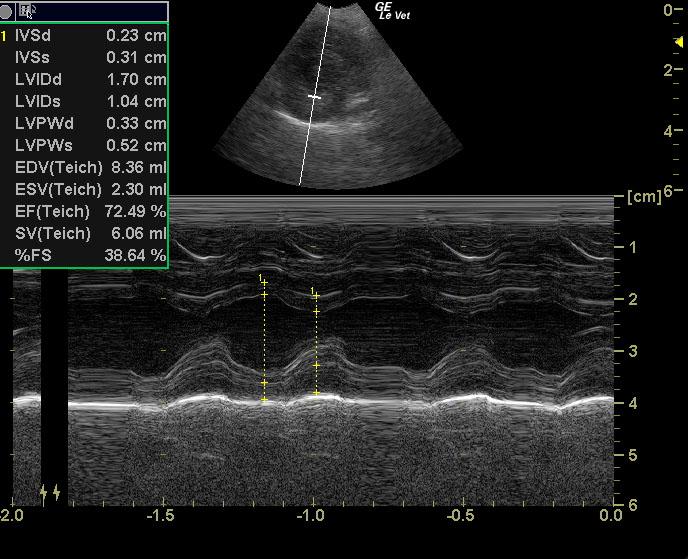Click the -1.0 mark on the time axis
688x559 pixels.
(311, 515)
